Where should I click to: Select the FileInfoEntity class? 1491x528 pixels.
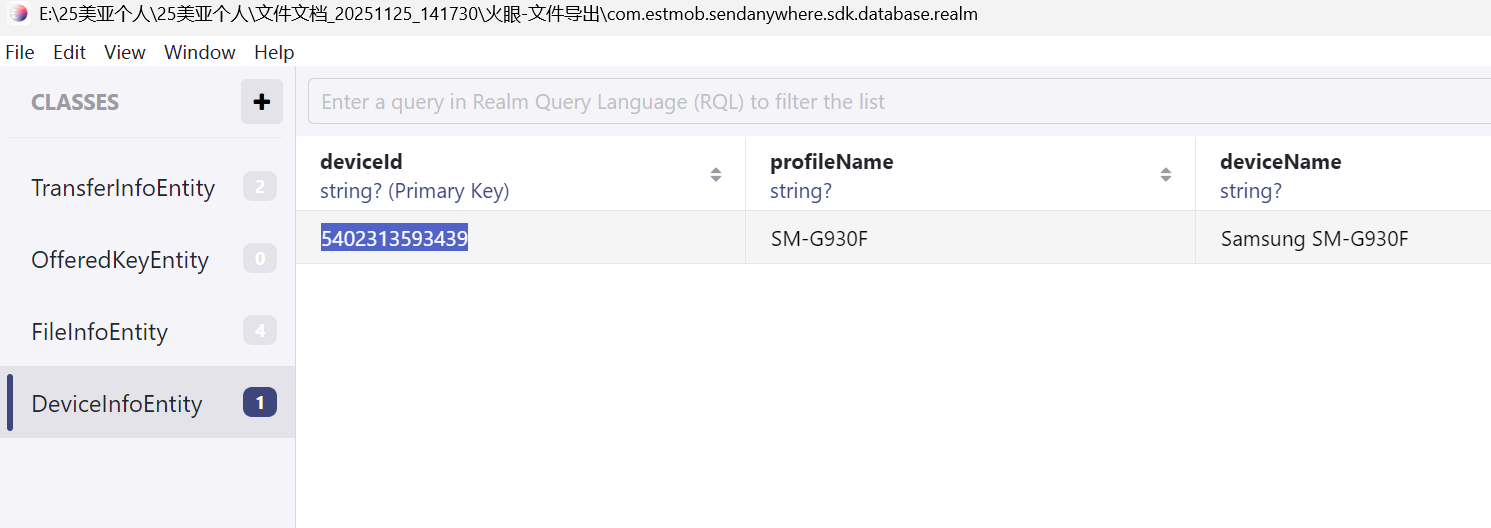point(100,332)
